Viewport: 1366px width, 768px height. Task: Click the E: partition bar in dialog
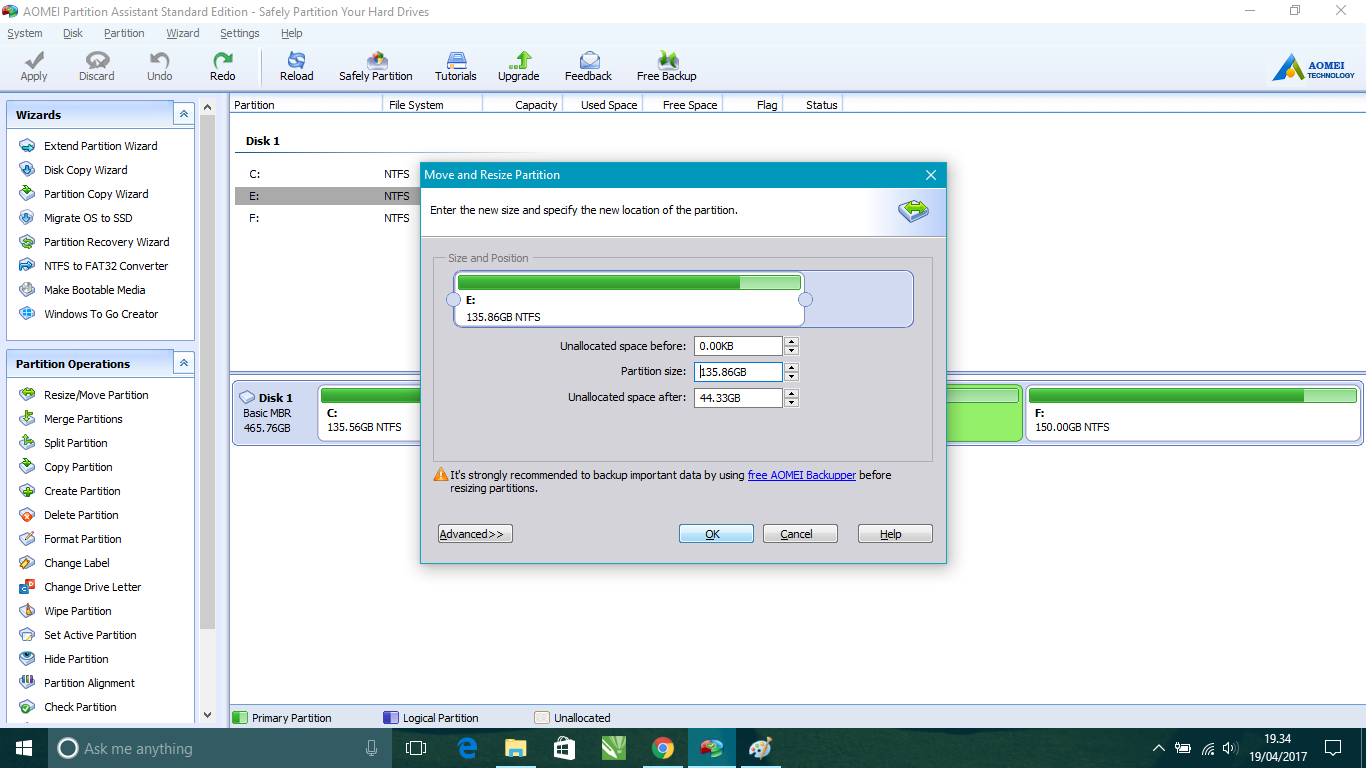[x=629, y=299]
